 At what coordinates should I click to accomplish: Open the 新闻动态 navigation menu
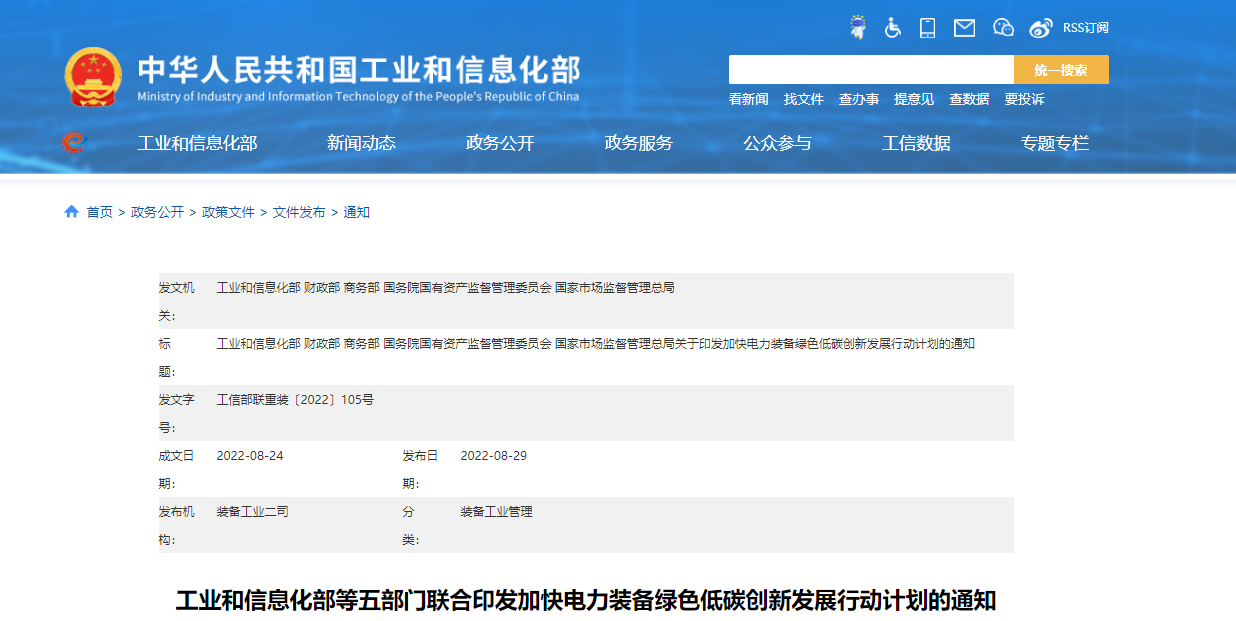(361, 143)
